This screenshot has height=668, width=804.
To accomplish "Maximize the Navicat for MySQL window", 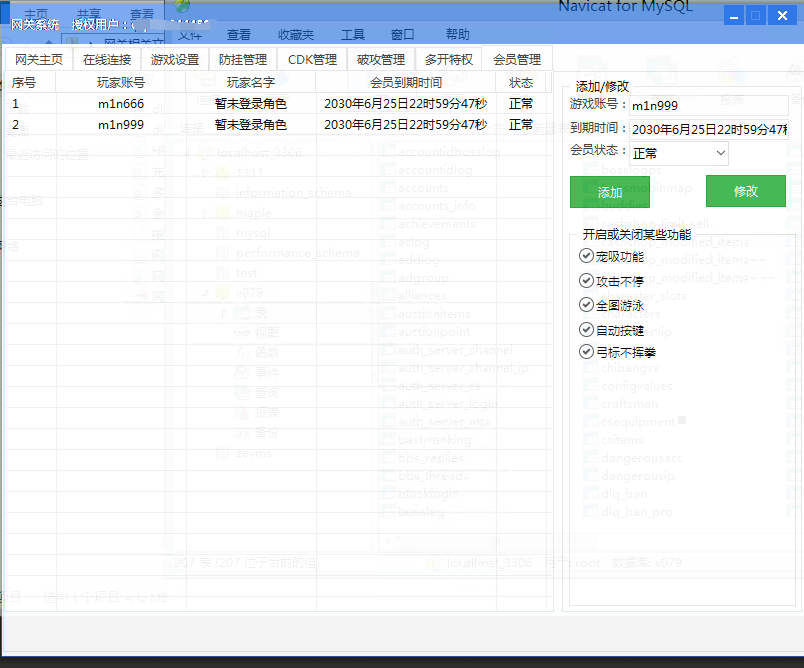I will coord(756,15).
